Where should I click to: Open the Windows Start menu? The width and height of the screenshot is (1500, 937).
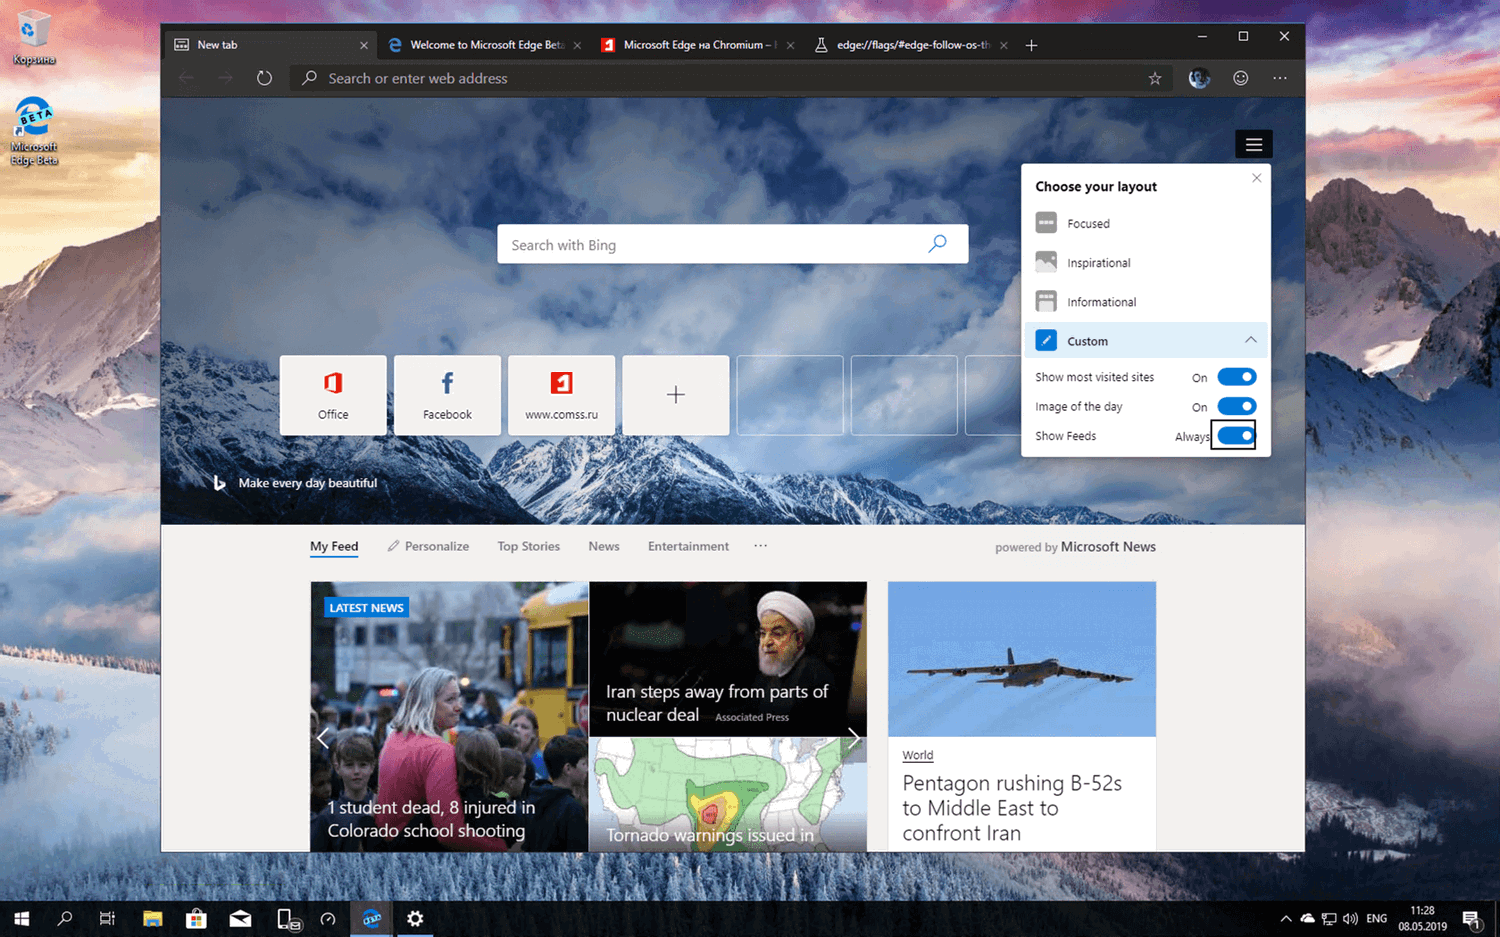[21, 919]
